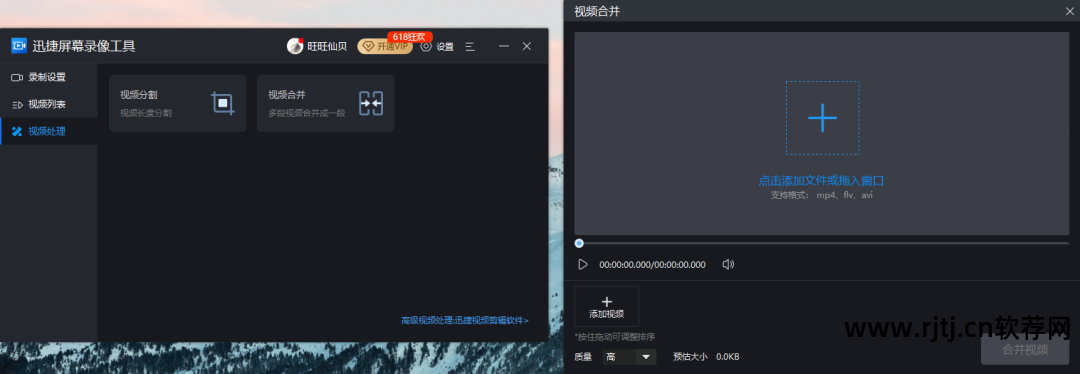This screenshot has height=374, width=1080.
Task: Click the dropdown arrow next to 高
Action: pos(646,357)
